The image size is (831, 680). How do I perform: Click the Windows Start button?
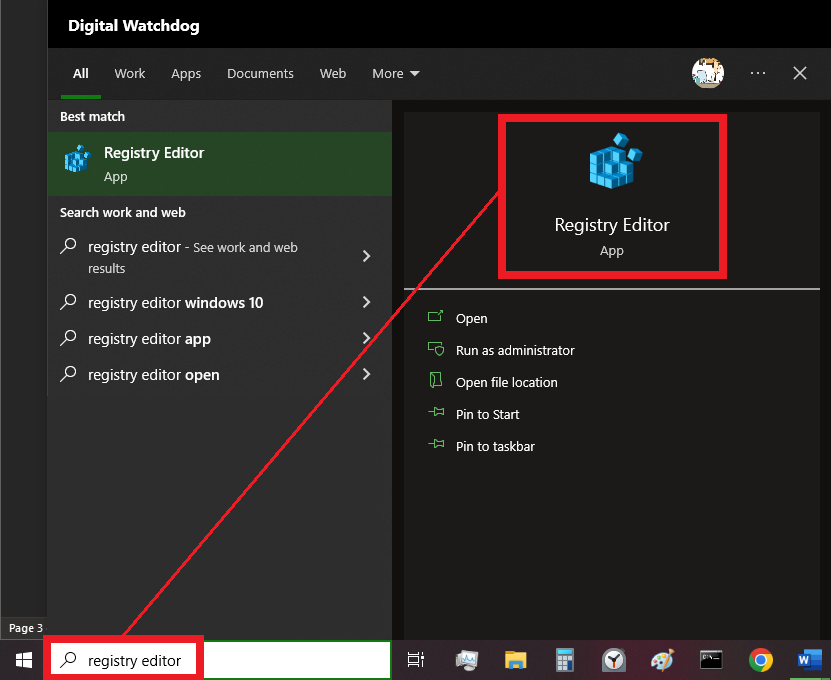(x=23, y=660)
